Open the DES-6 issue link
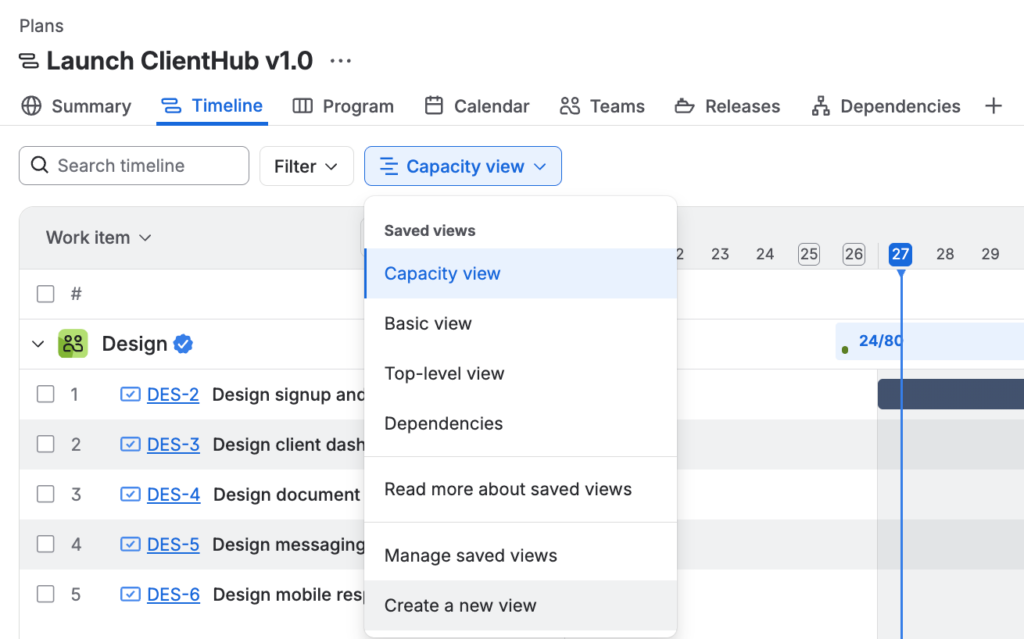Image resolution: width=1024 pixels, height=639 pixels. [173, 595]
